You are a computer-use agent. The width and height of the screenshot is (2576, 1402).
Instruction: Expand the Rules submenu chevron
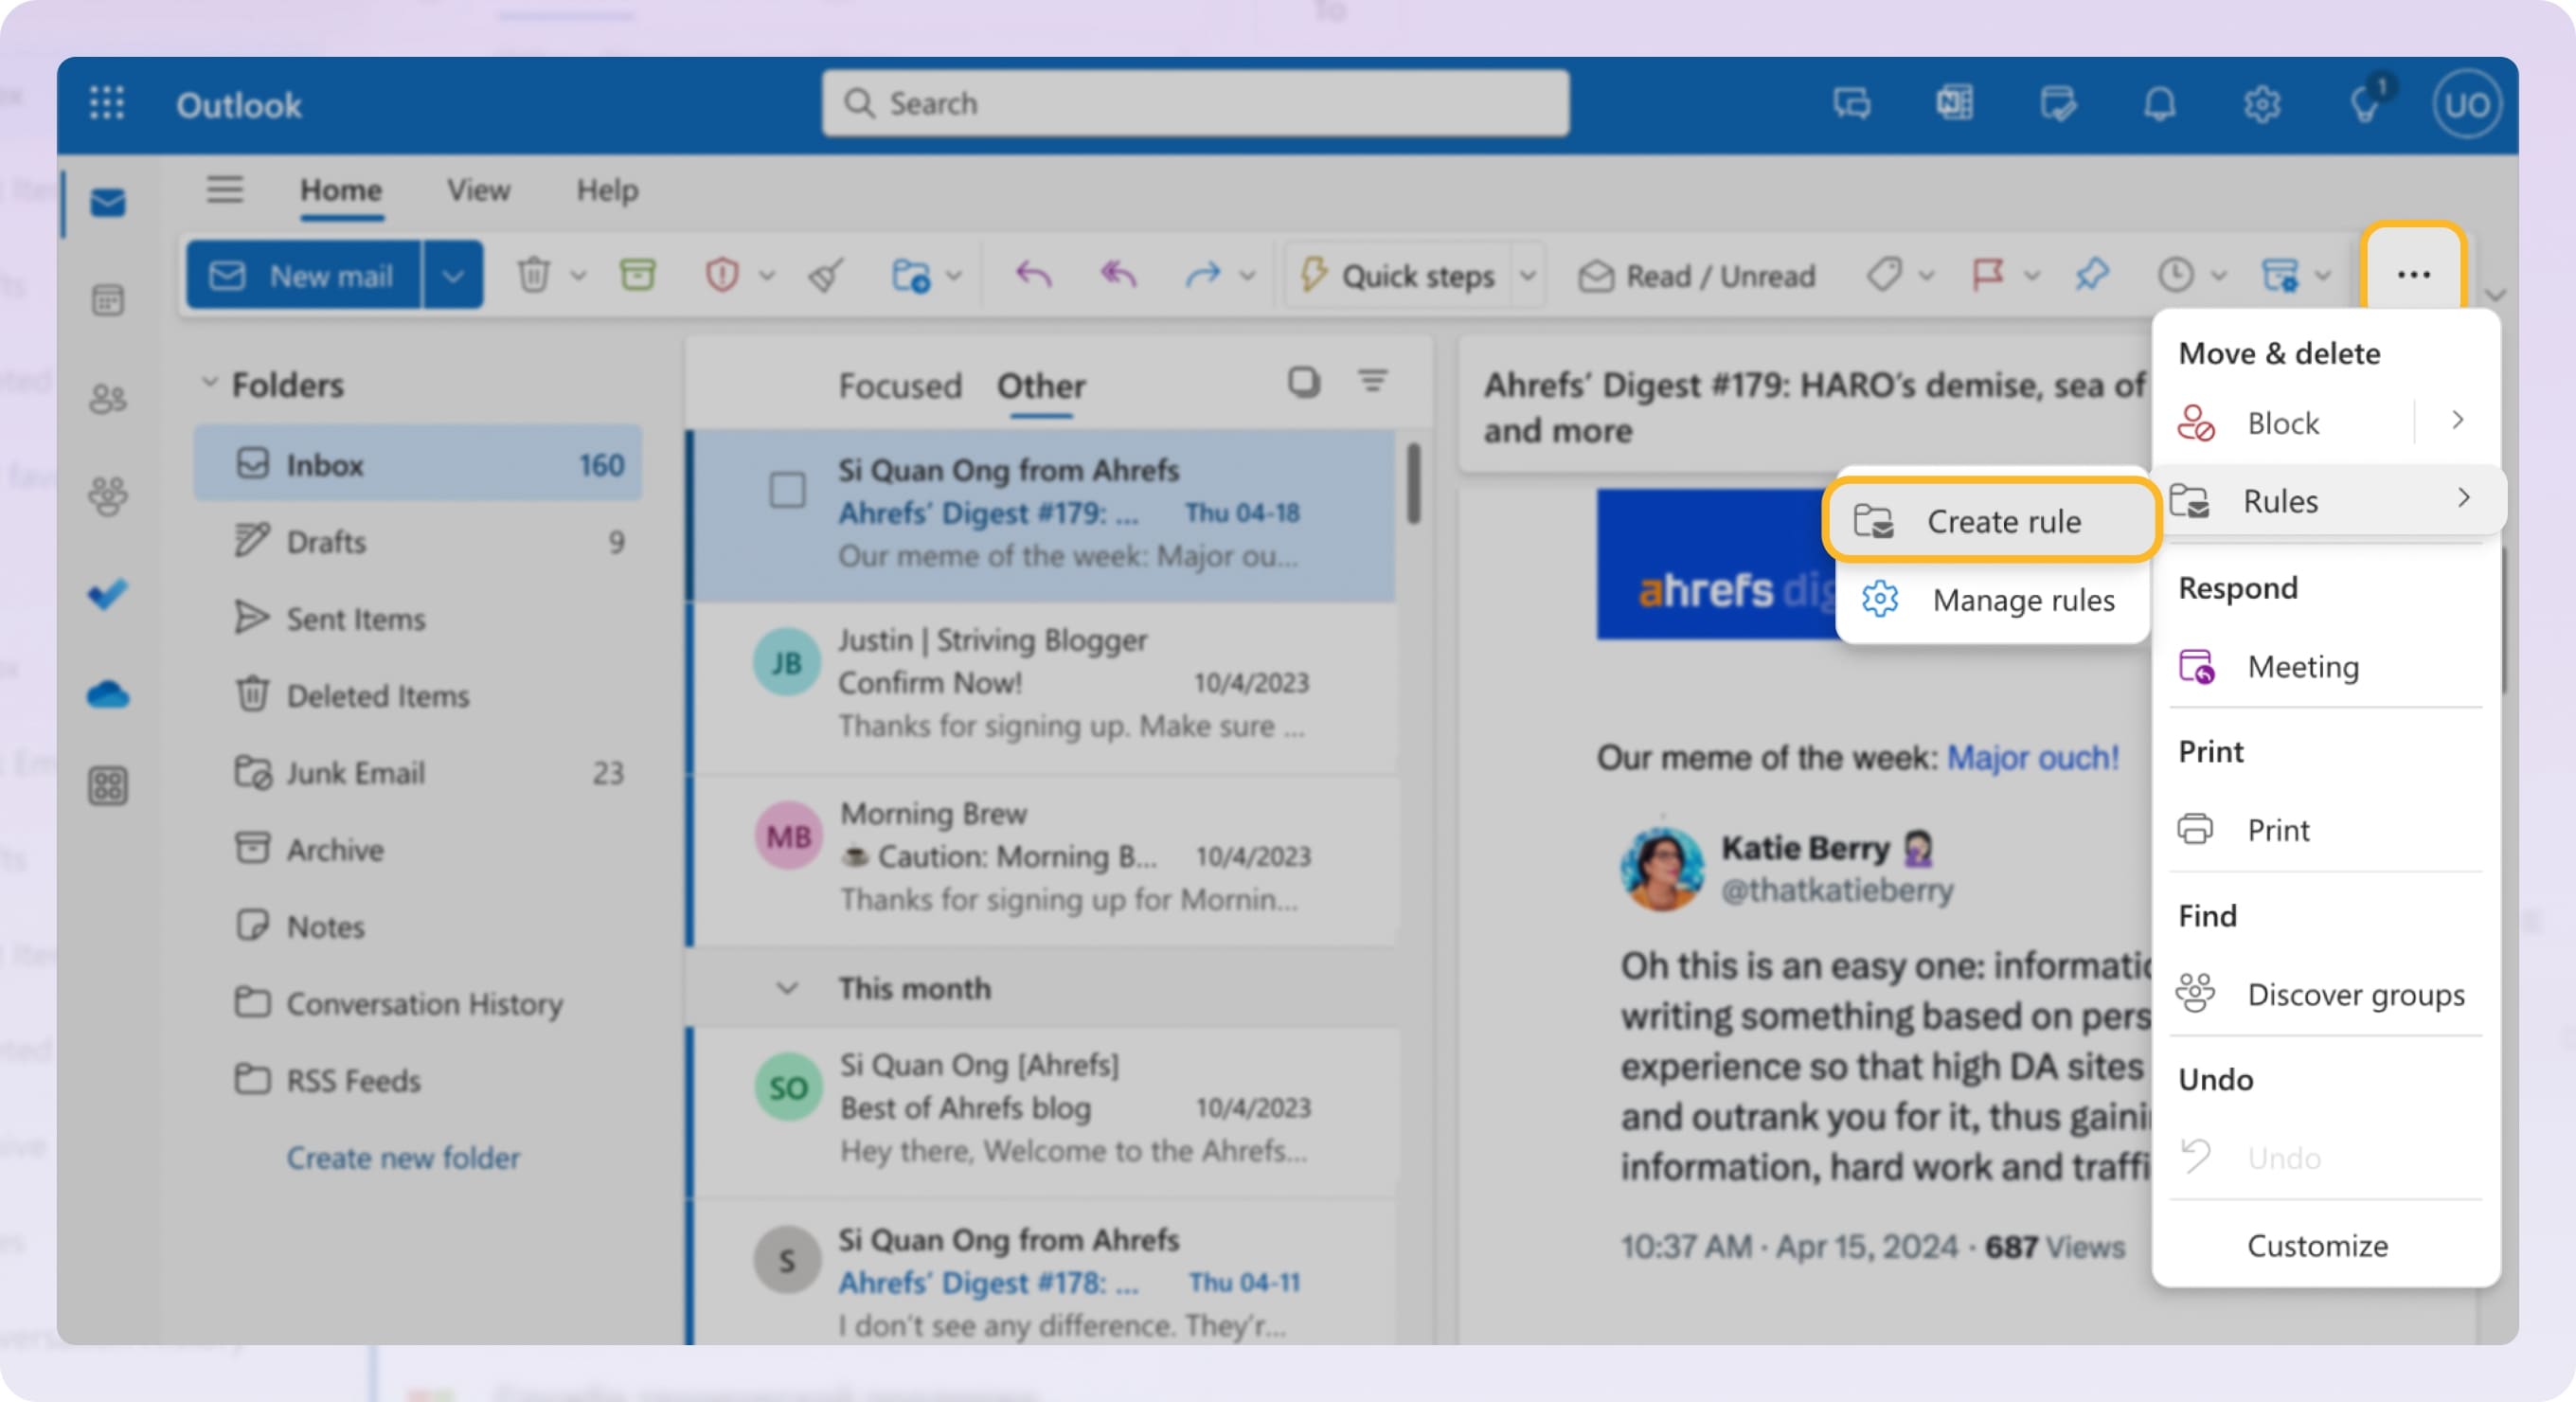pyautogui.click(x=2464, y=498)
